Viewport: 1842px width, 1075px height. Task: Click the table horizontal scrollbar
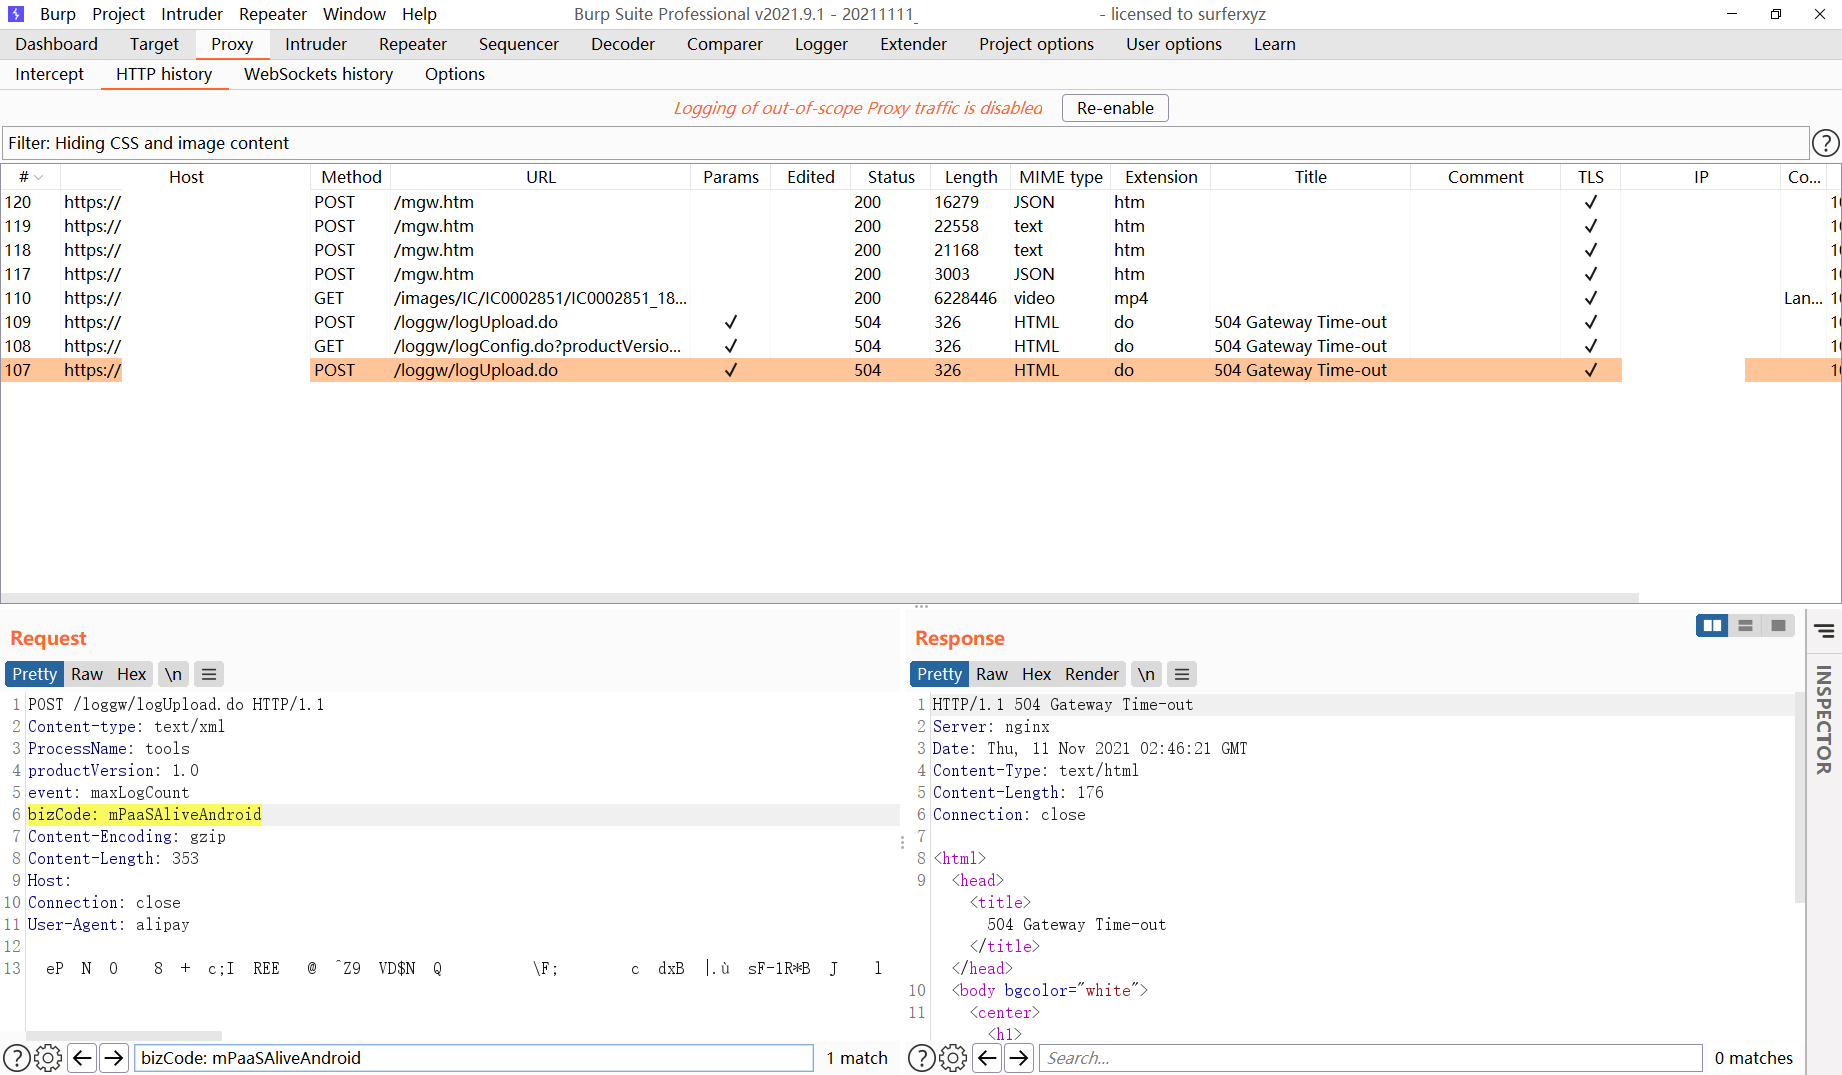(x=820, y=598)
